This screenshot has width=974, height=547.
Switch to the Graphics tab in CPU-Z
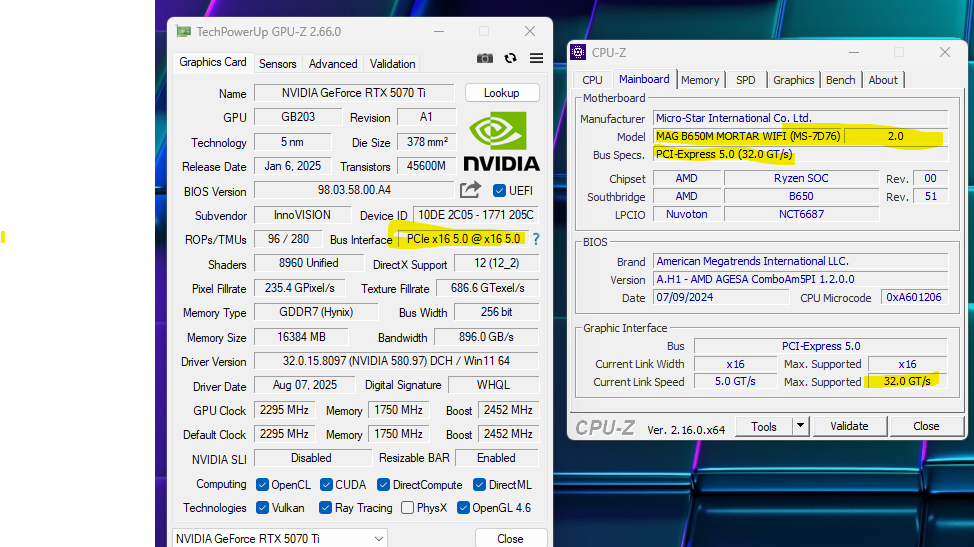[793, 80]
